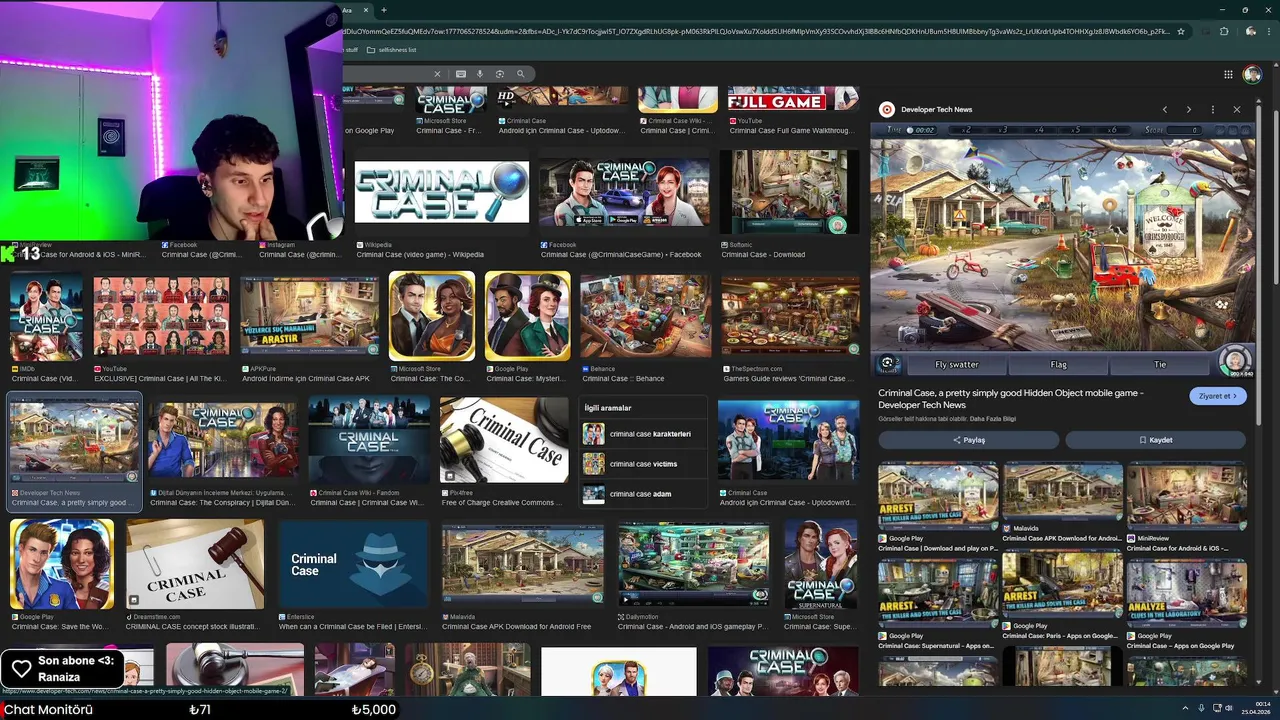Viewport: 1280px width, 720px height.
Task: Open the Facebook CriminalCaseGame banner image
Action: (x=624, y=192)
